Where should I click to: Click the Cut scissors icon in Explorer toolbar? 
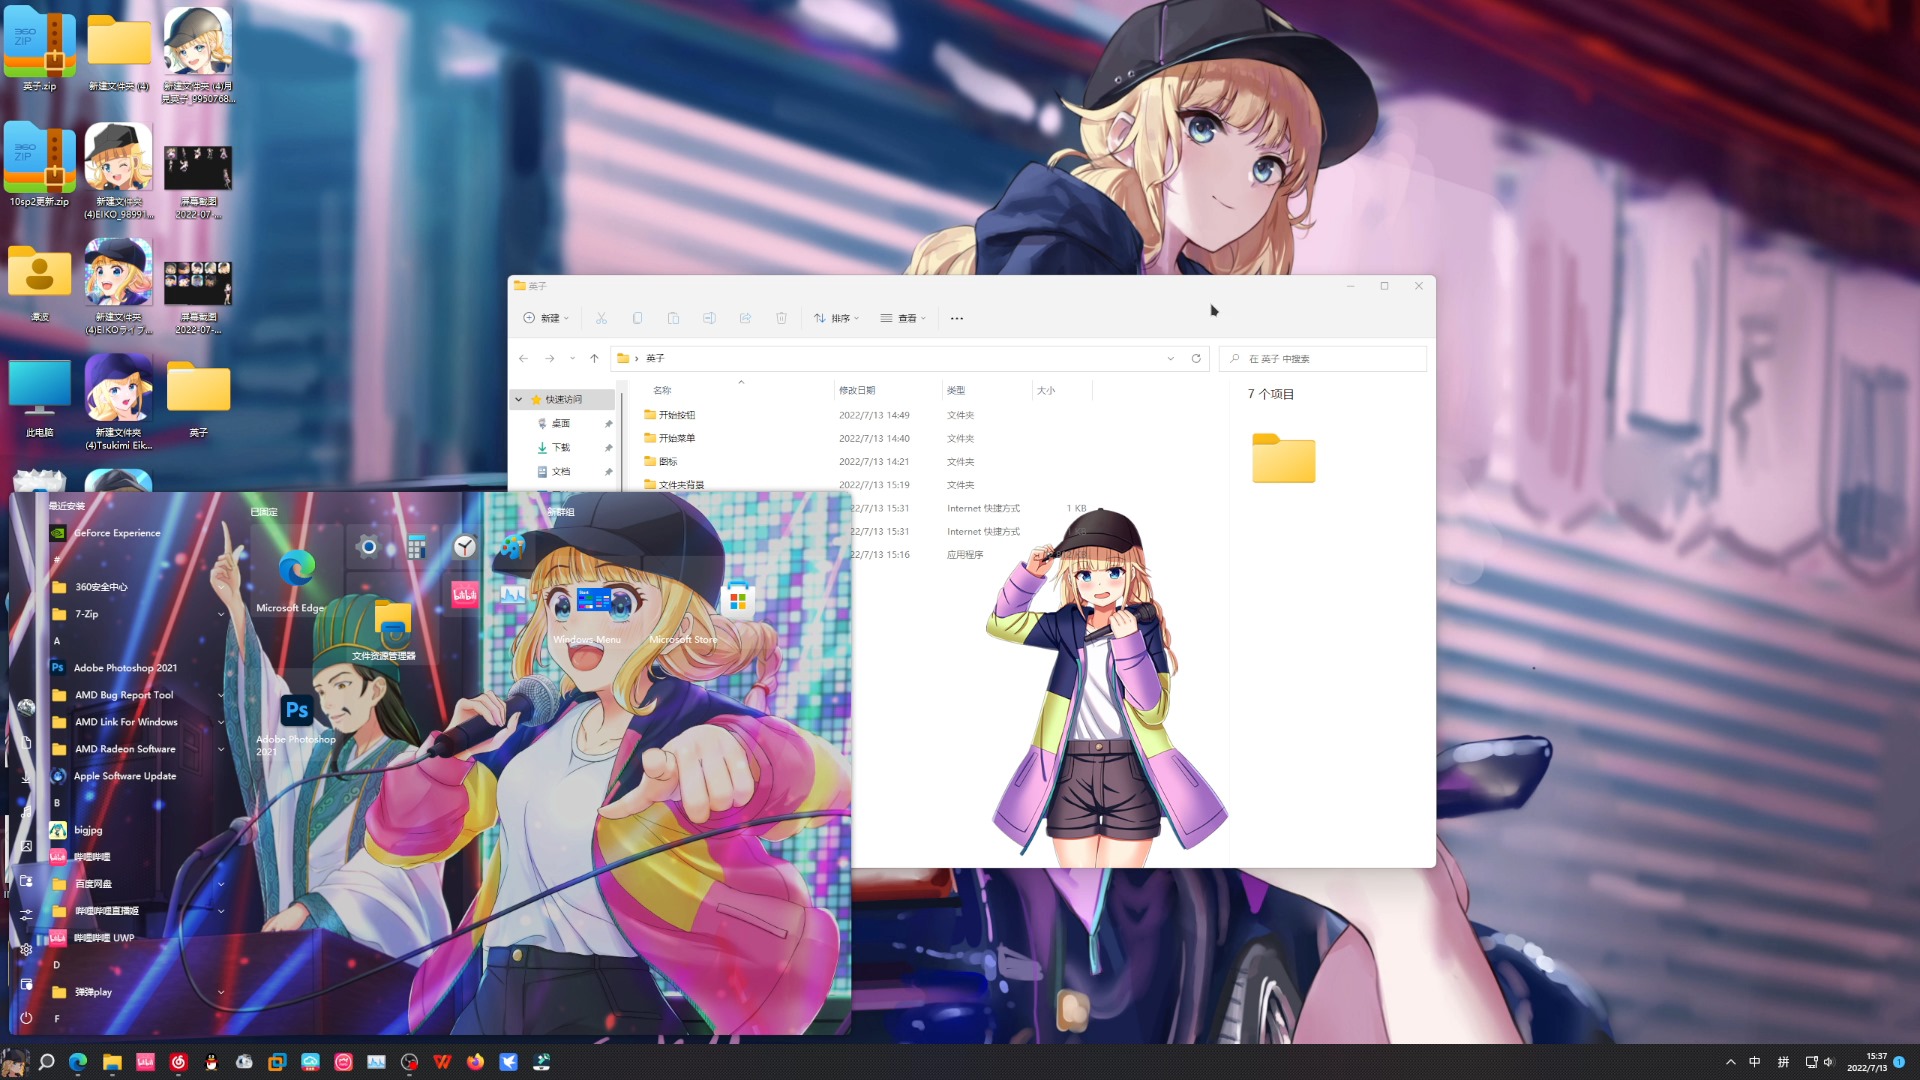(x=601, y=318)
